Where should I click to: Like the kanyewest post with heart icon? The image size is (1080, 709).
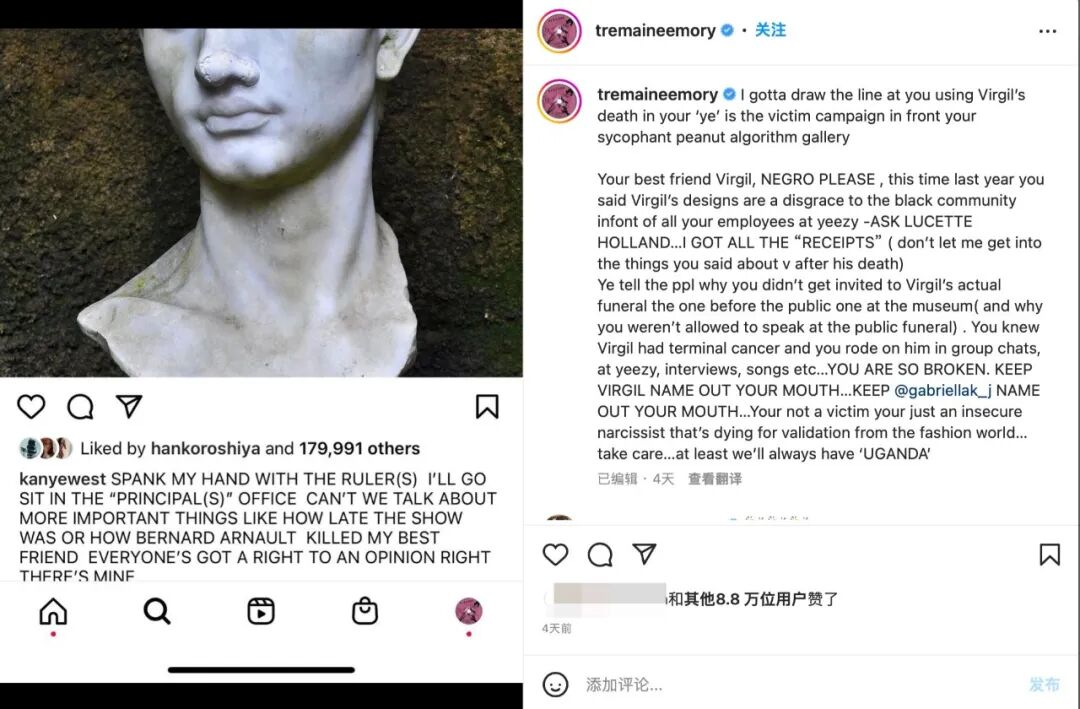(31, 407)
